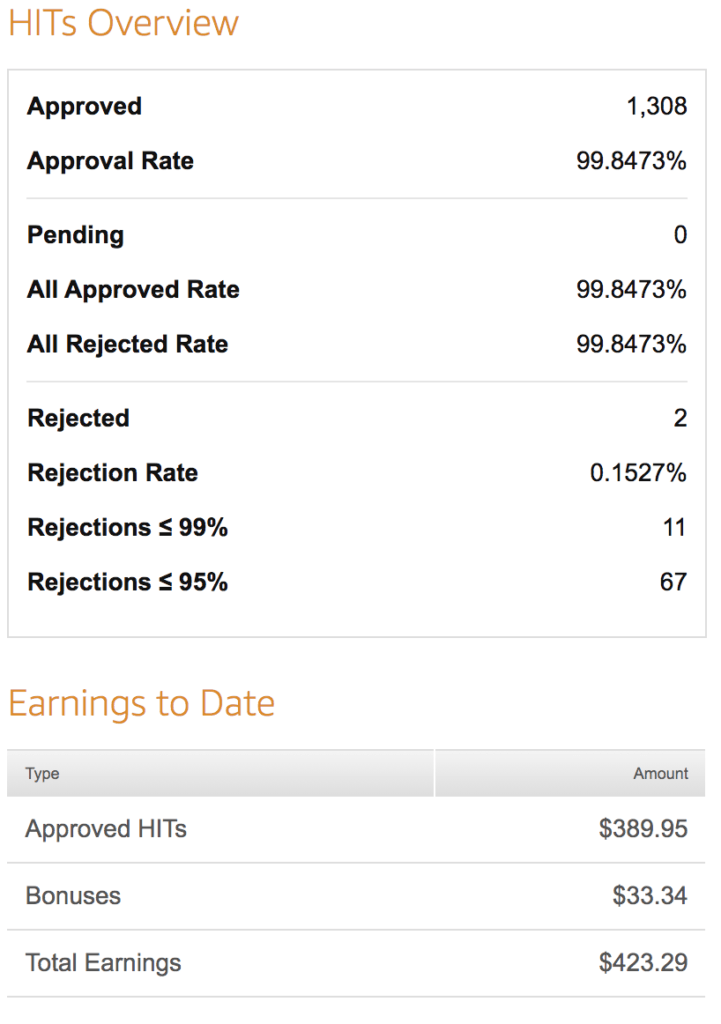Click the Pending row label
Image resolution: width=721 pixels, height=1024 pixels.
tap(75, 235)
